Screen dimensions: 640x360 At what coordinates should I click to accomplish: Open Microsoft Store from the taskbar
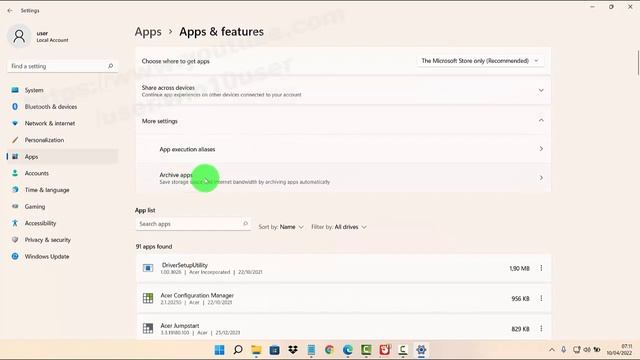point(275,350)
